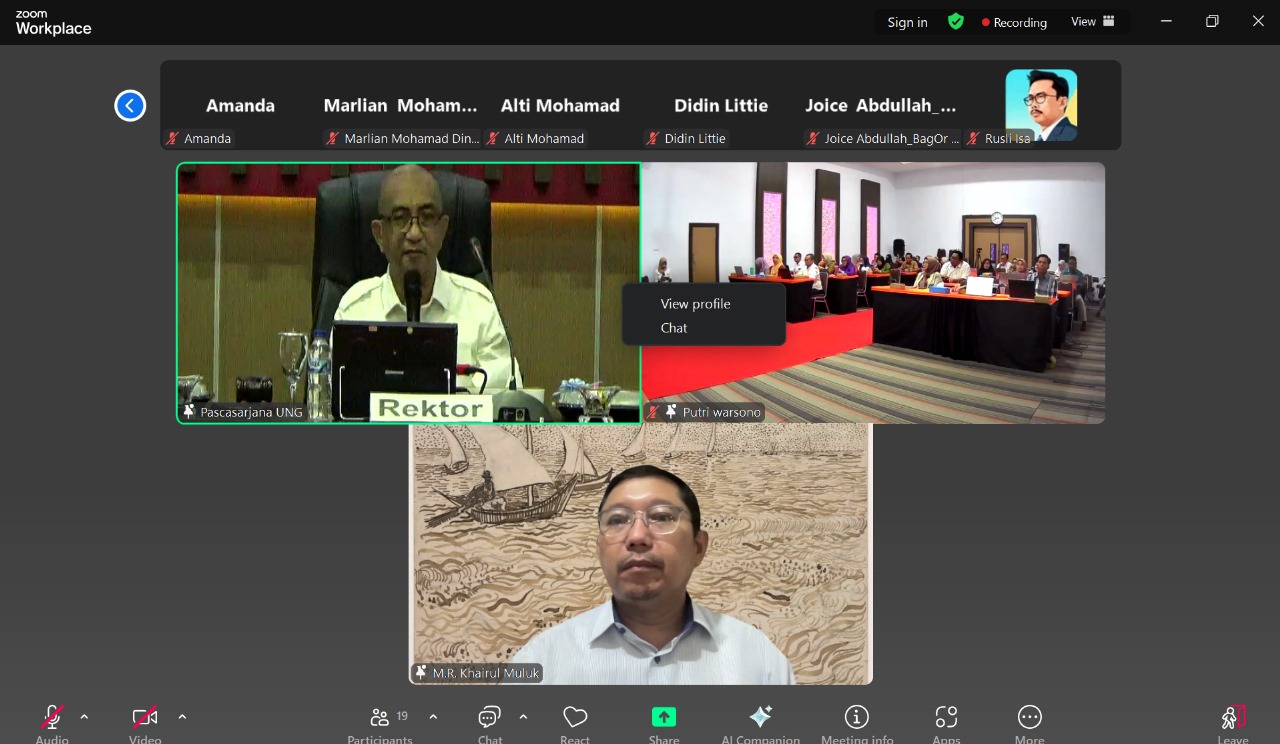Click the Recording indicator
This screenshot has width=1280, height=744.
pos(1014,22)
